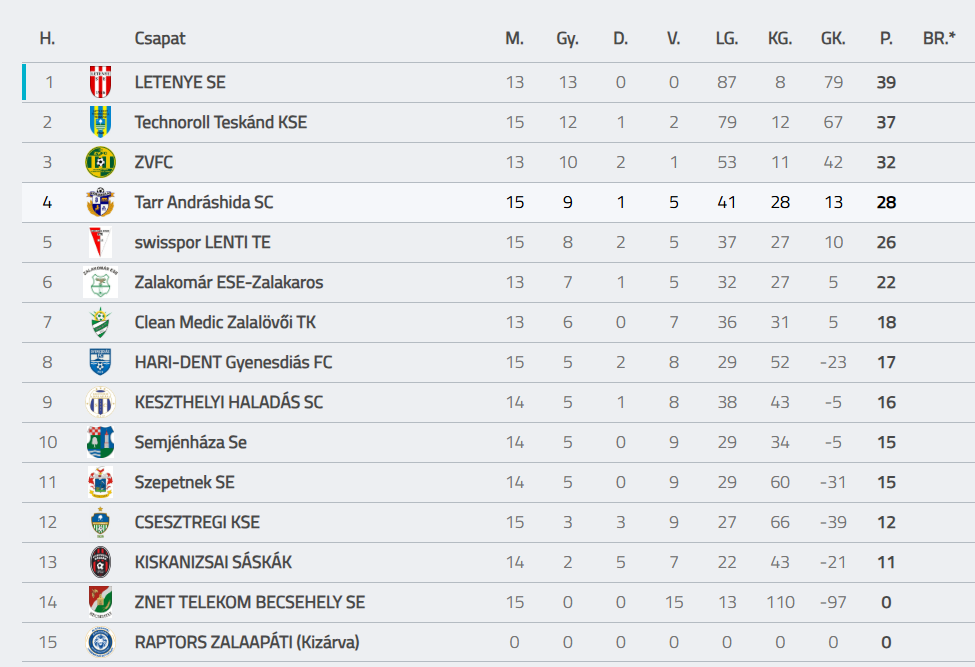975x667 pixels.
Task: Click the Tarr Andráshida SC club crest
Action: [x=100, y=202]
